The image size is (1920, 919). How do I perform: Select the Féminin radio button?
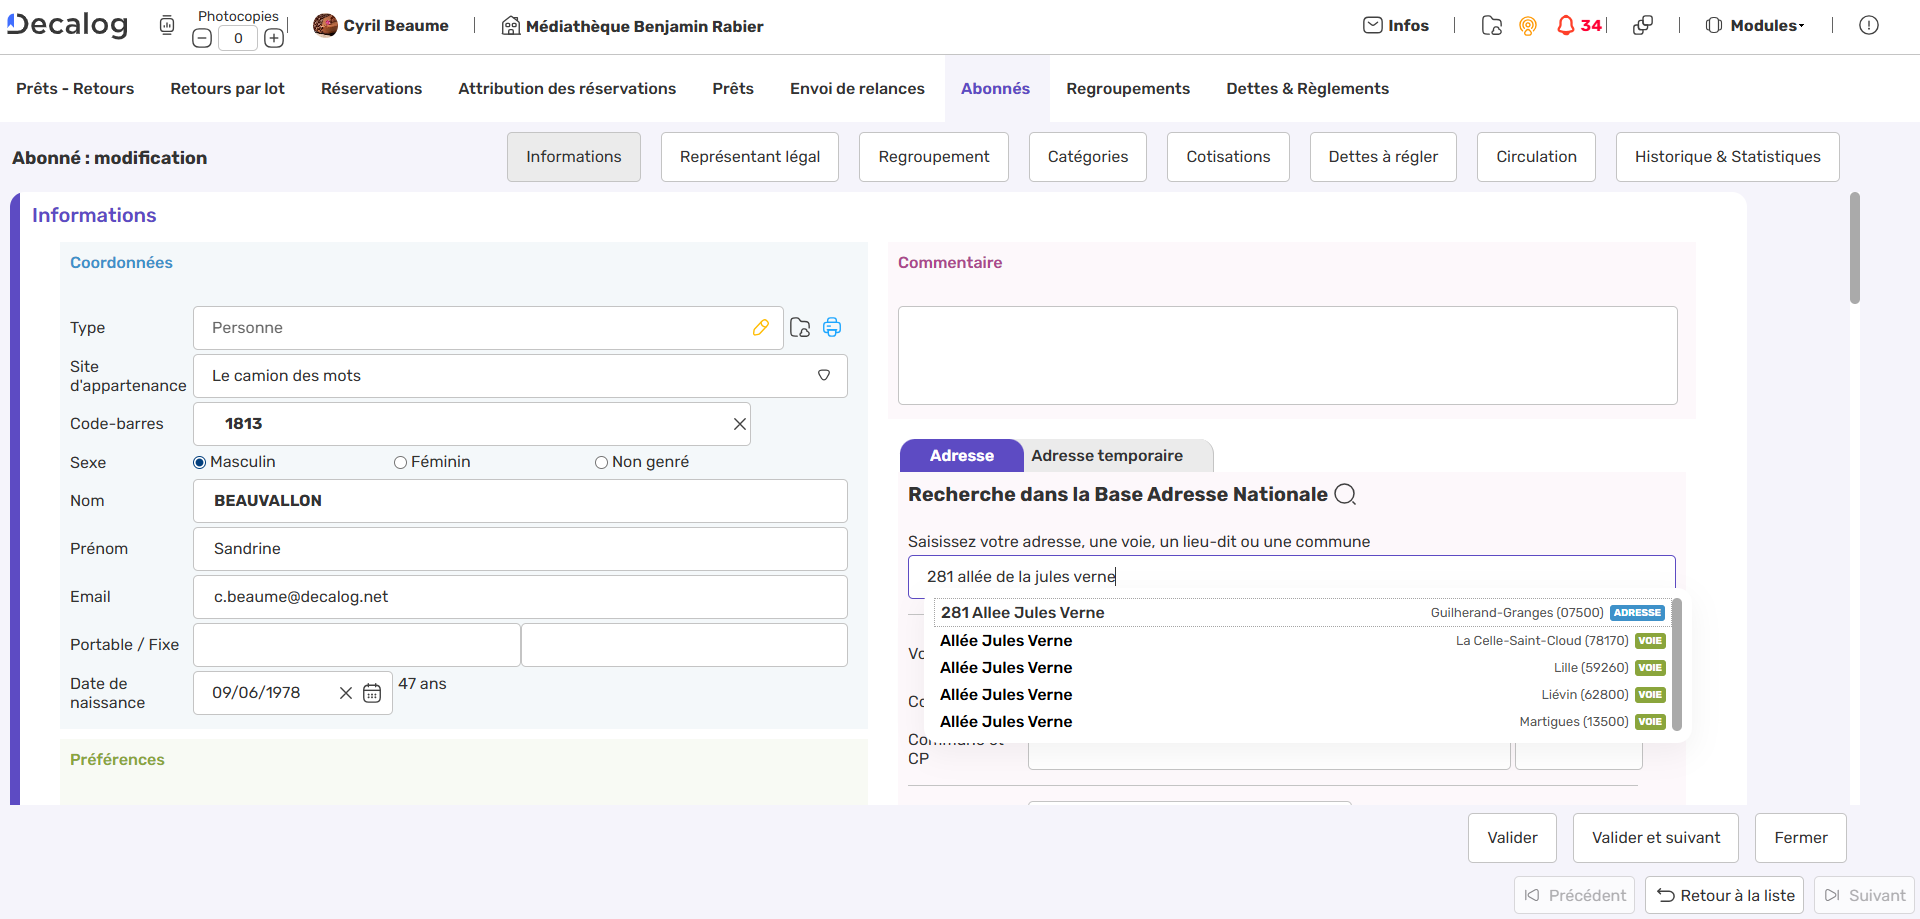coord(400,462)
